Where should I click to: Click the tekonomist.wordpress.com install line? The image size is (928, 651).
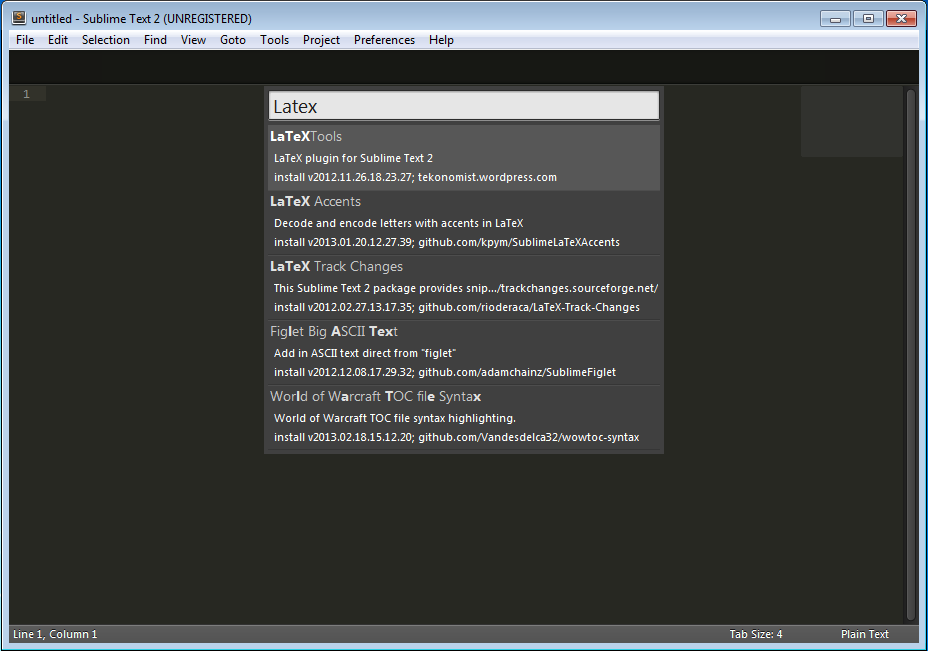coord(415,177)
